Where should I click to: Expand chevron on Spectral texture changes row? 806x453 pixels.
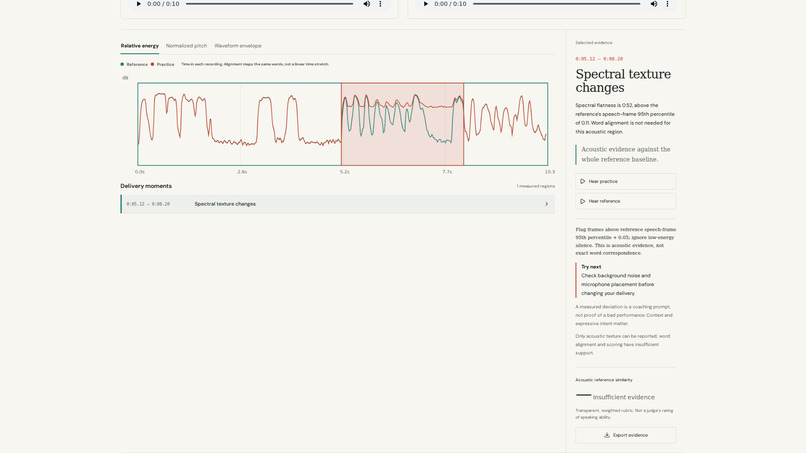point(546,204)
